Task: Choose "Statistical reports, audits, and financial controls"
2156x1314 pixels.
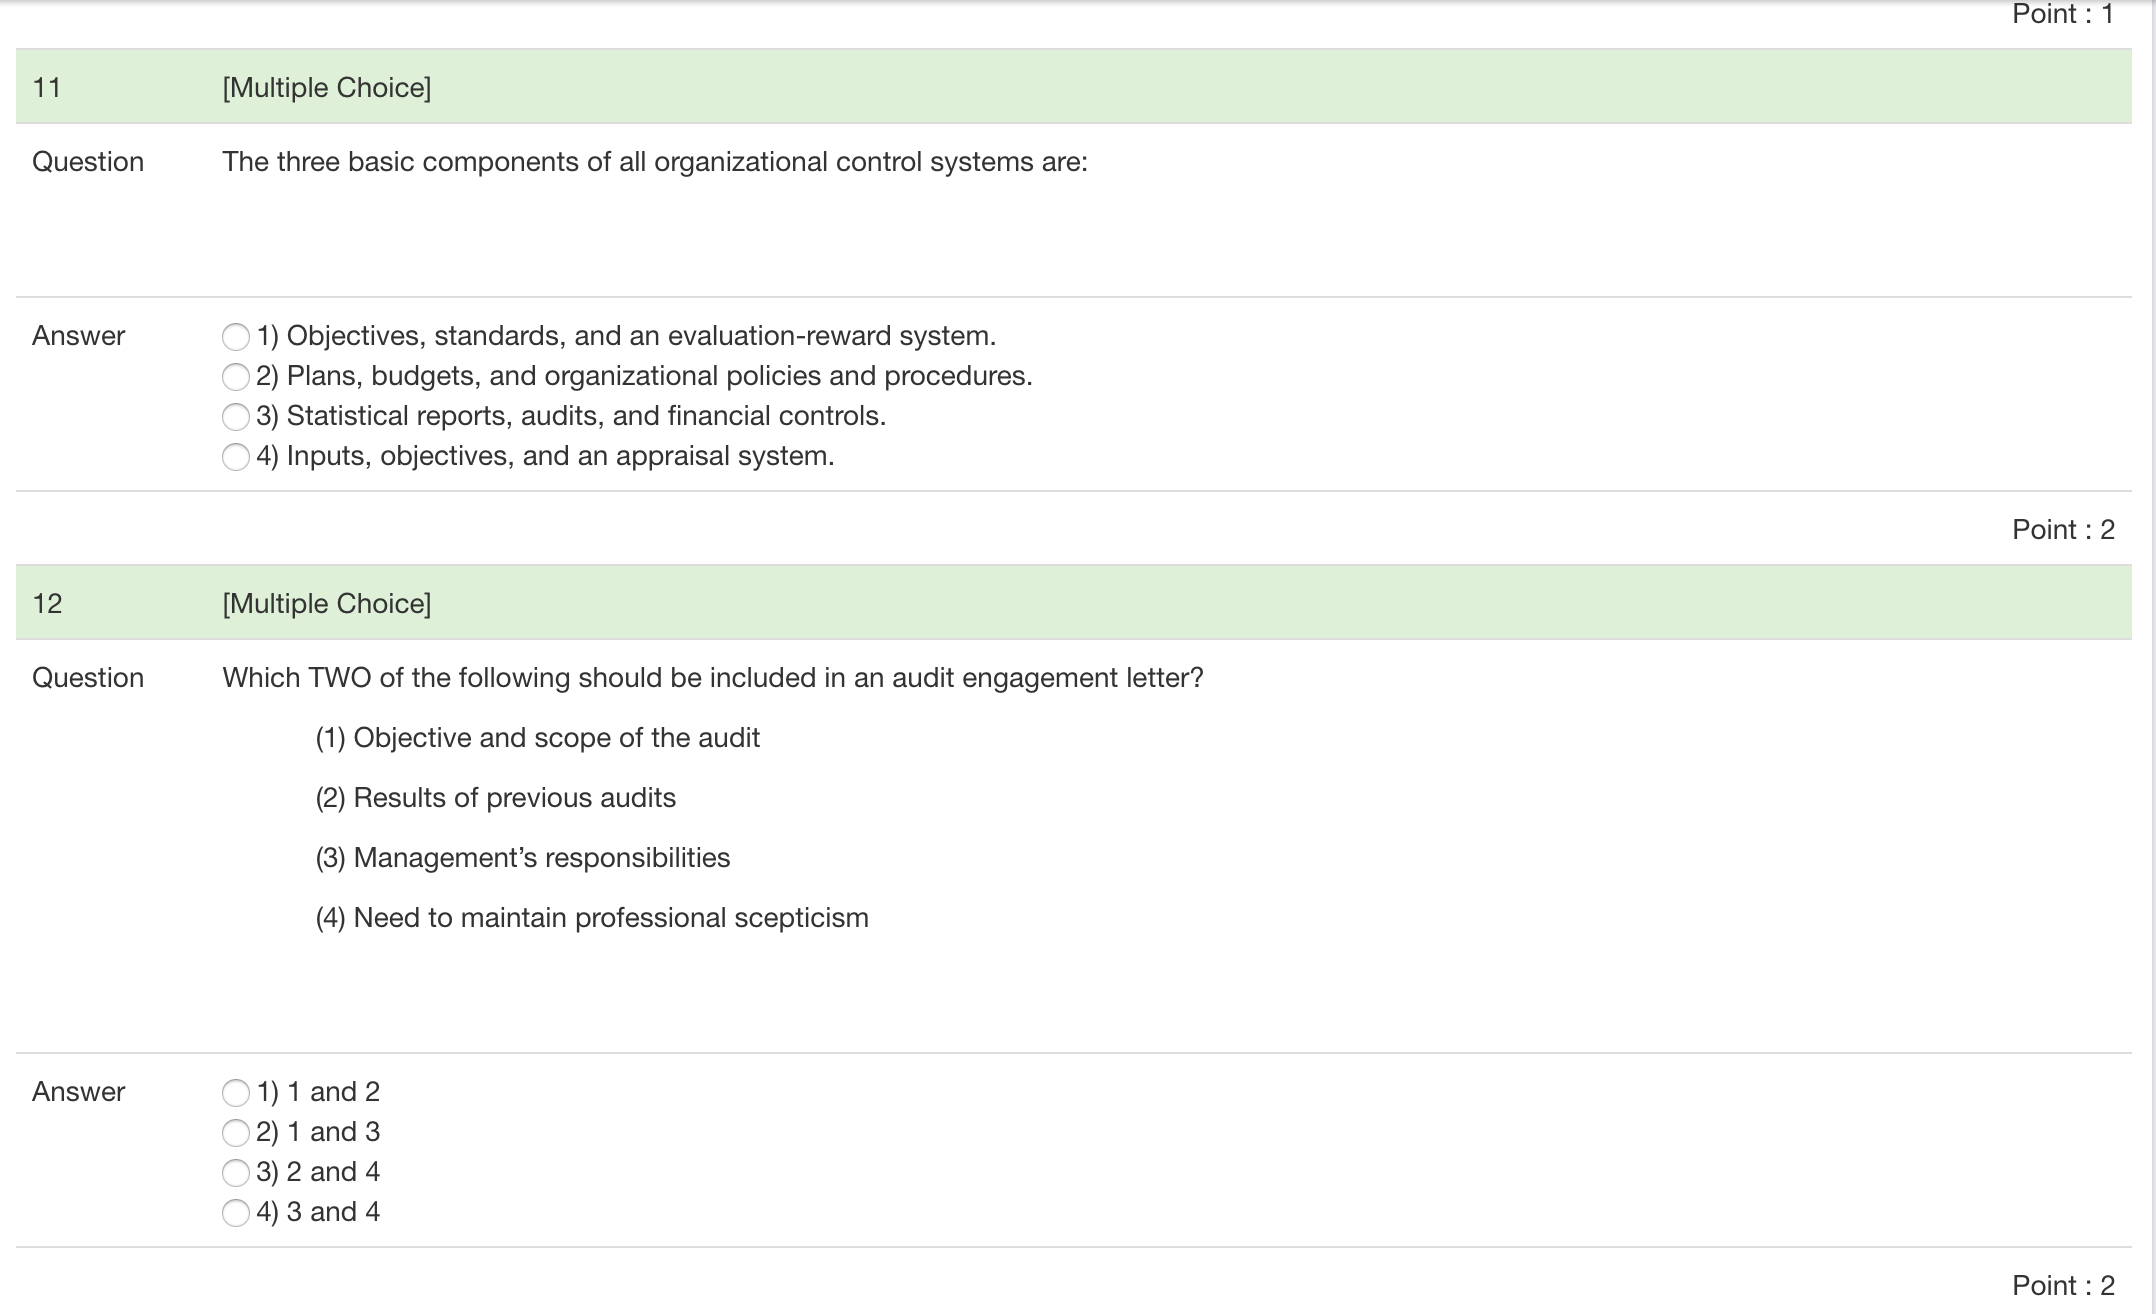Action: [236, 416]
